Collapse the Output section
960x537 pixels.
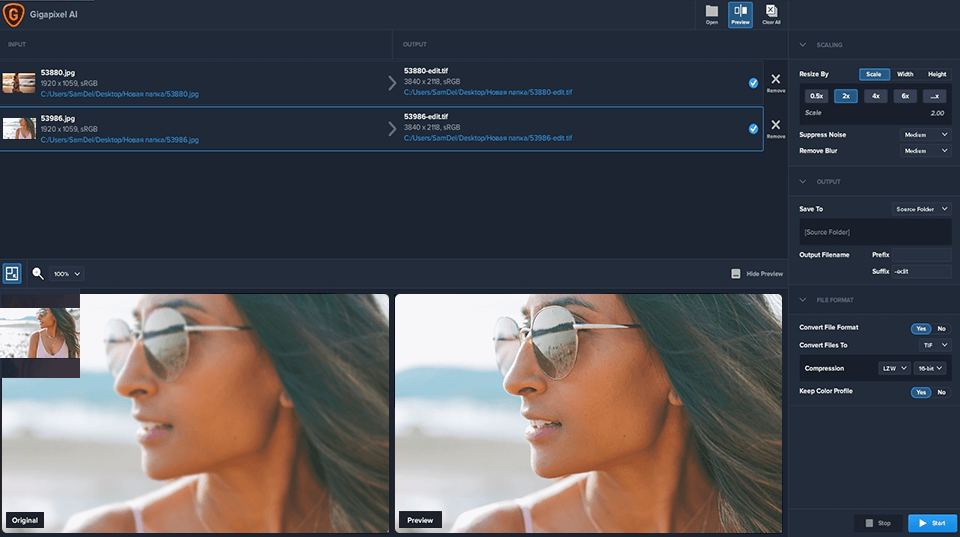[803, 181]
